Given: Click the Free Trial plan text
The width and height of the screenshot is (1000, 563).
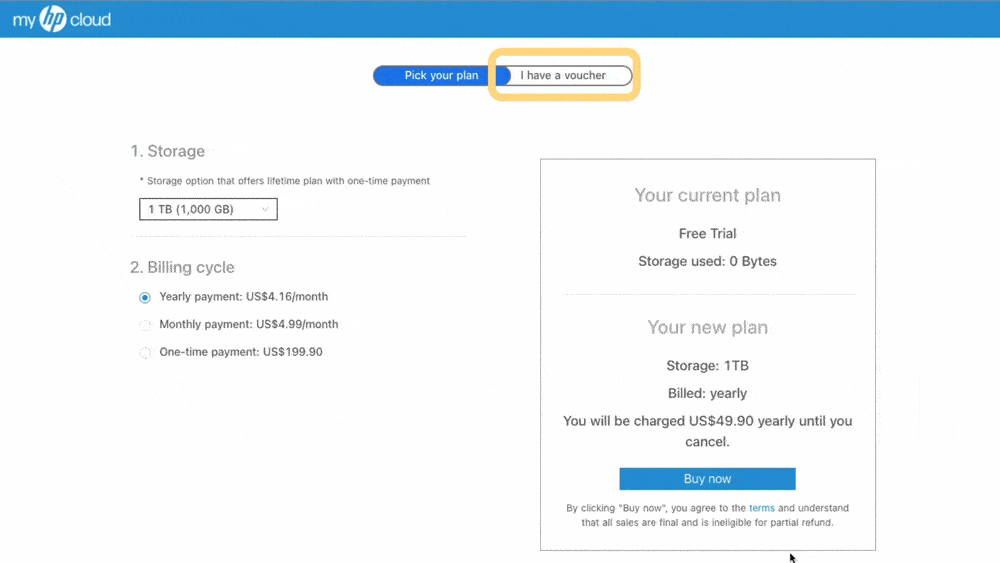Looking at the screenshot, I should [707, 233].
